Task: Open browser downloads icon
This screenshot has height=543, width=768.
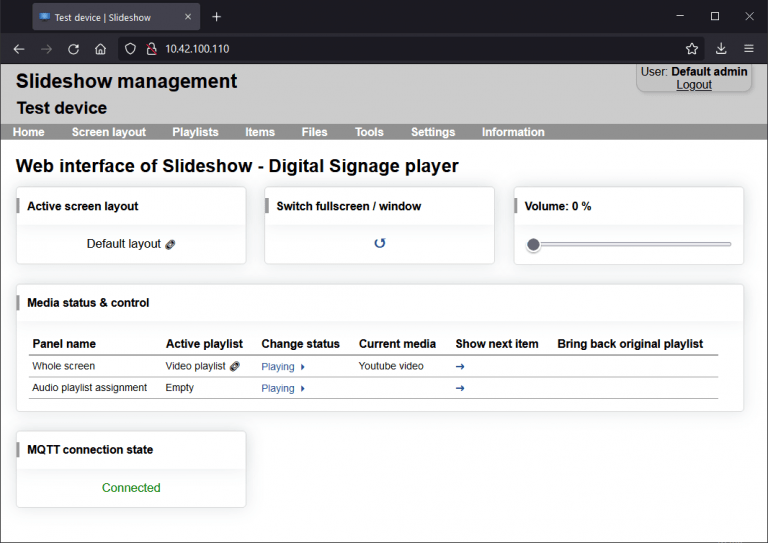Action: click(721, 48)
